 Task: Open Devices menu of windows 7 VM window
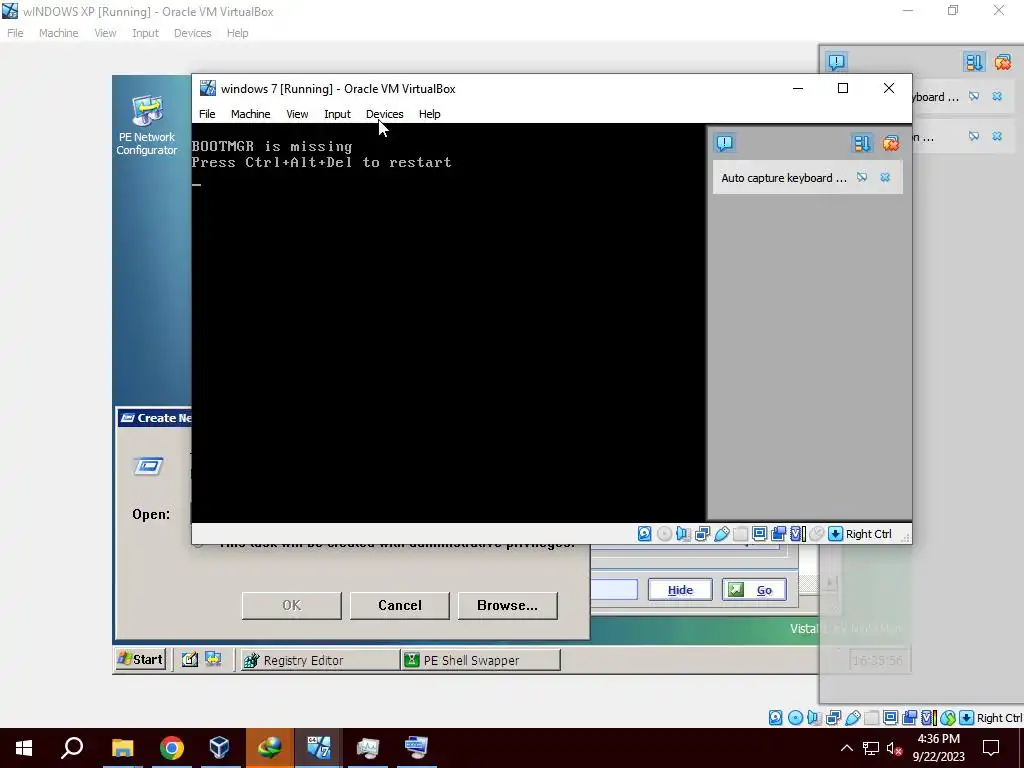pos(385,114)
